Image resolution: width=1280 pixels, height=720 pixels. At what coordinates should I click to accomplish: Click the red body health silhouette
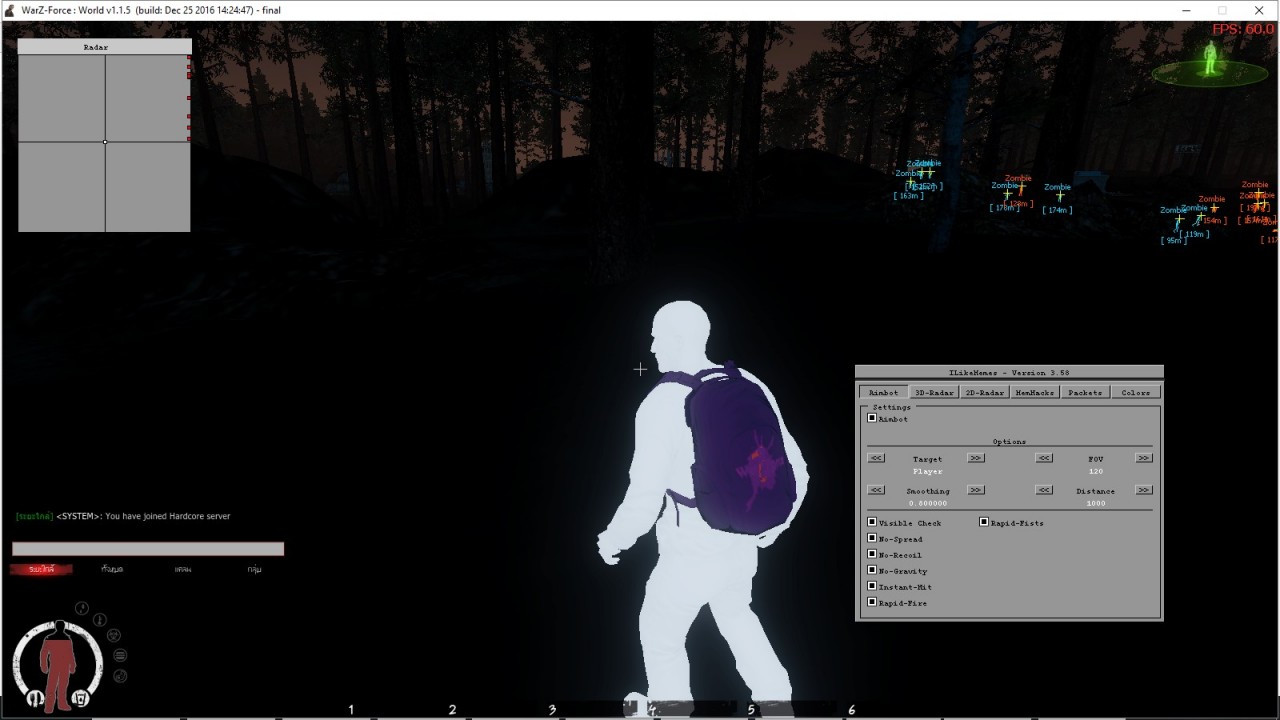pos(59,662)
